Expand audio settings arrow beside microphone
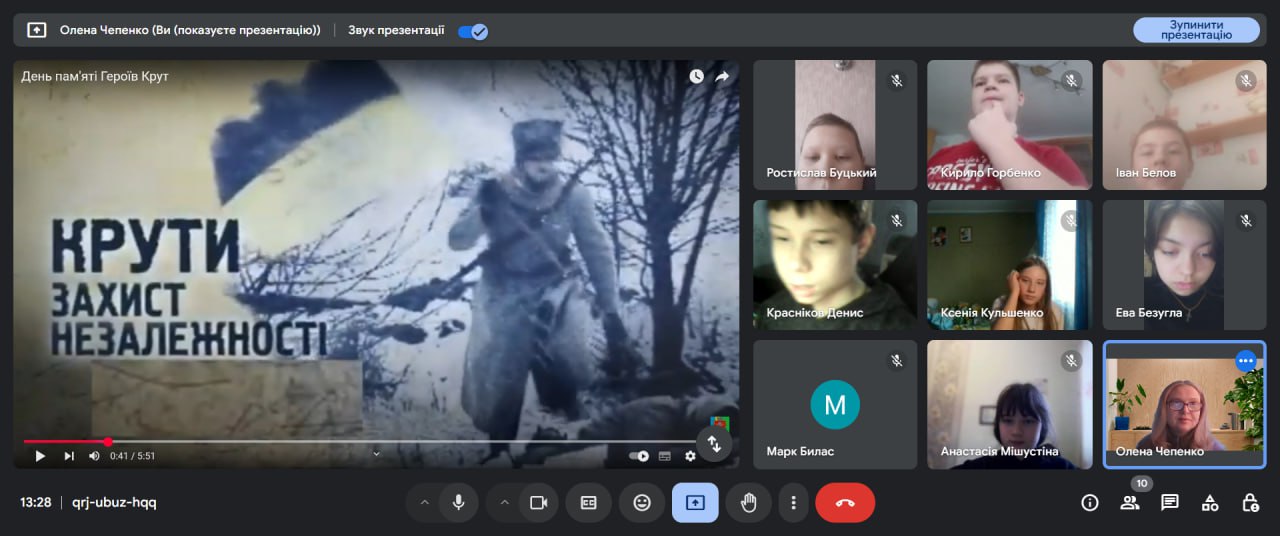 coord(424,503)
